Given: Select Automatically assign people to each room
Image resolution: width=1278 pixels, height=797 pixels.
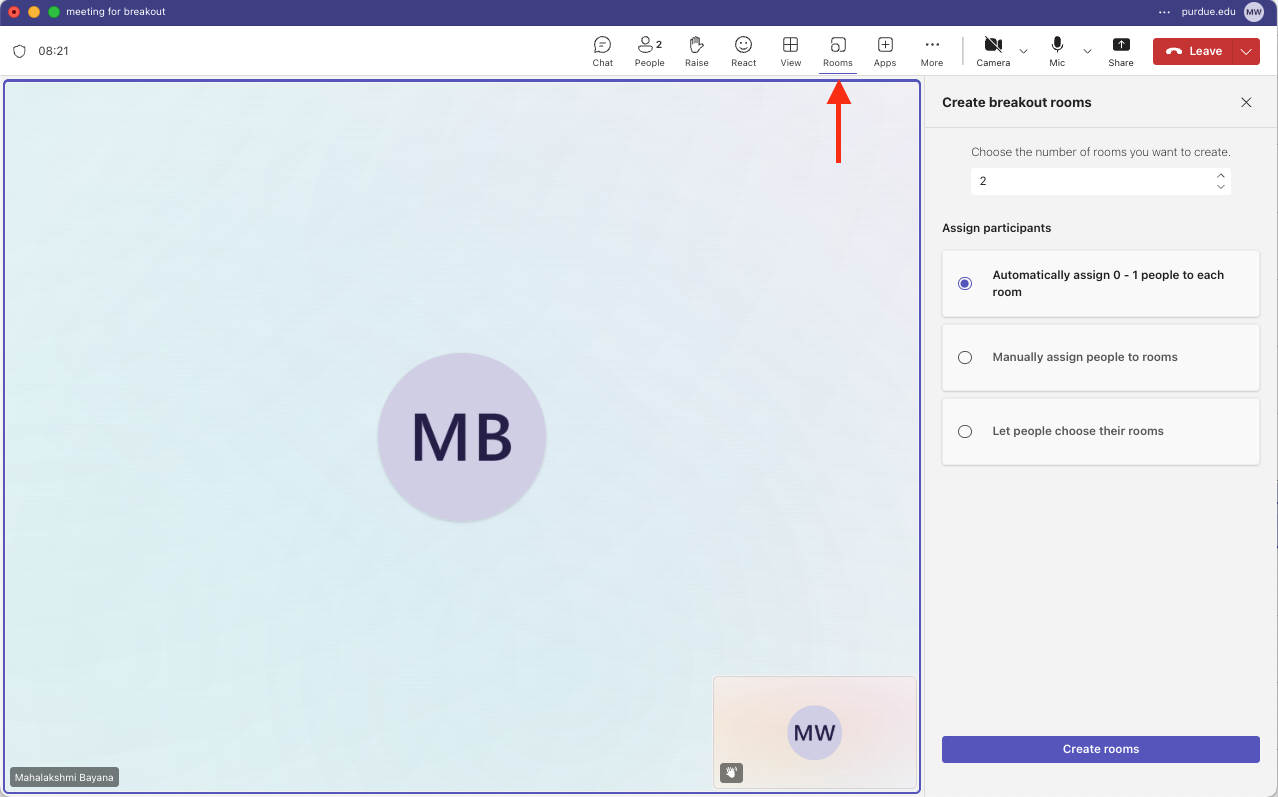Looking at the screenshot, I should coord(965,284).
